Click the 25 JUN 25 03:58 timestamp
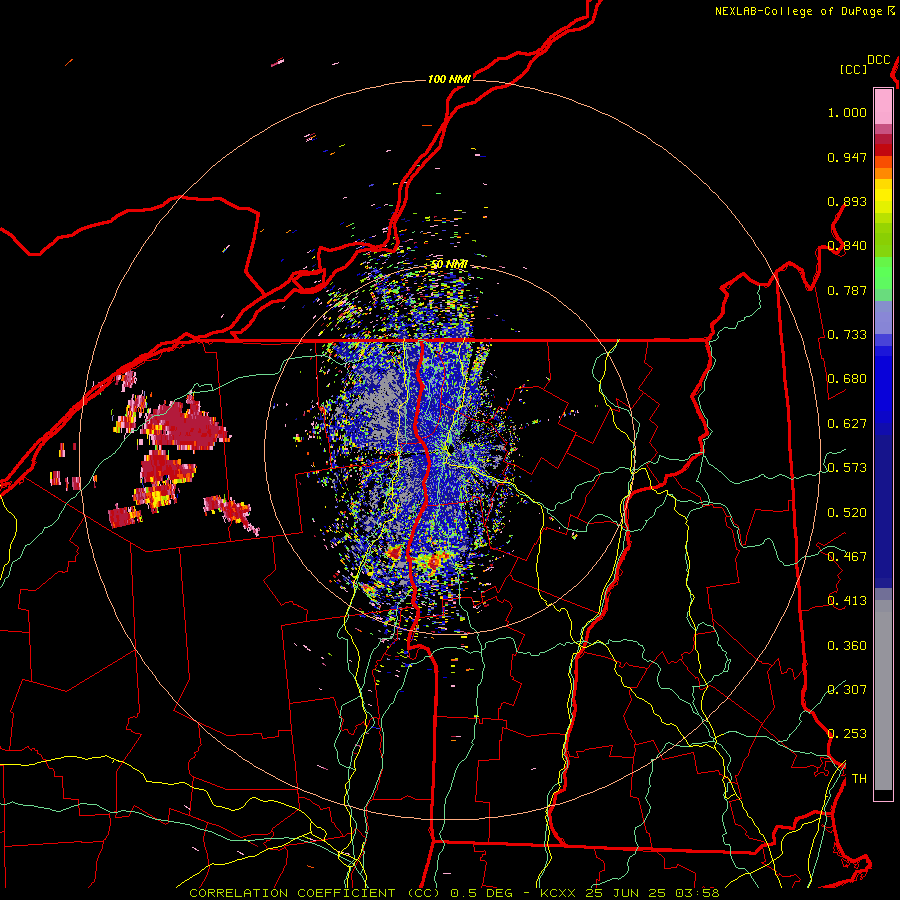Image resolution: width=900 pixels, height=900 pixels. [x=652, y=893]
